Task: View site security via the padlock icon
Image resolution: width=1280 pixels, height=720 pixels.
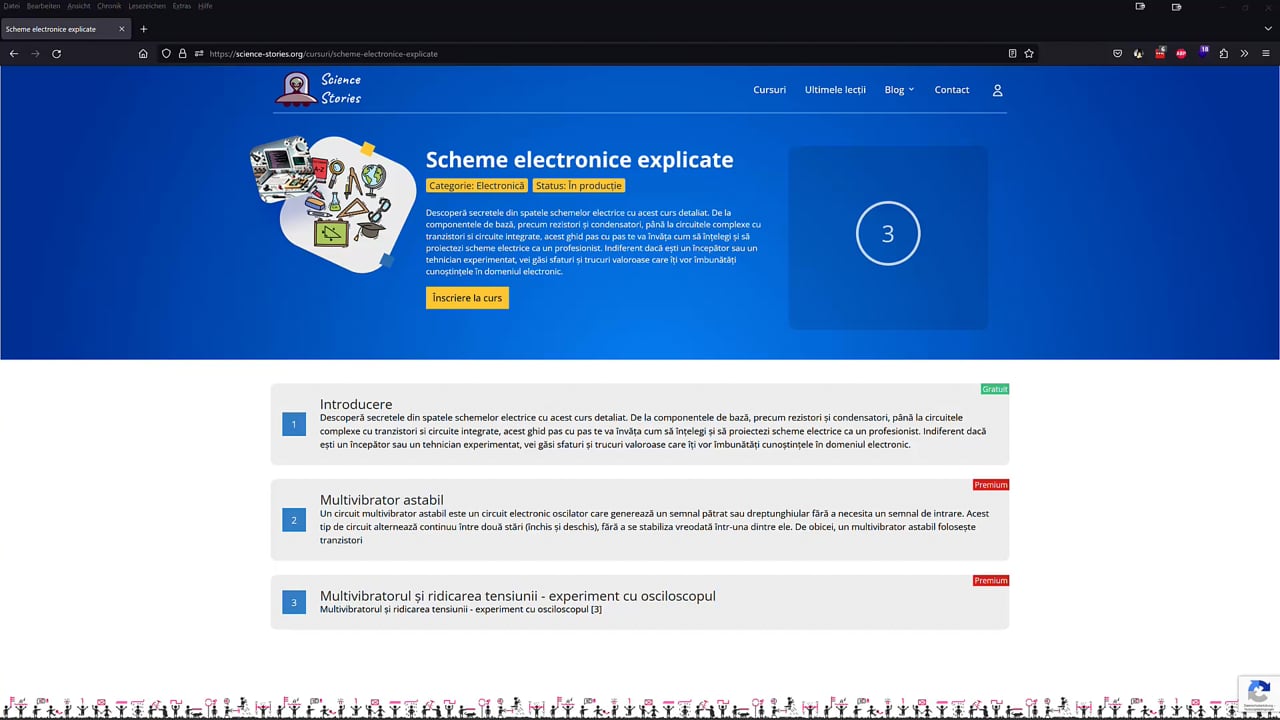Action: [x=182, y=54]
